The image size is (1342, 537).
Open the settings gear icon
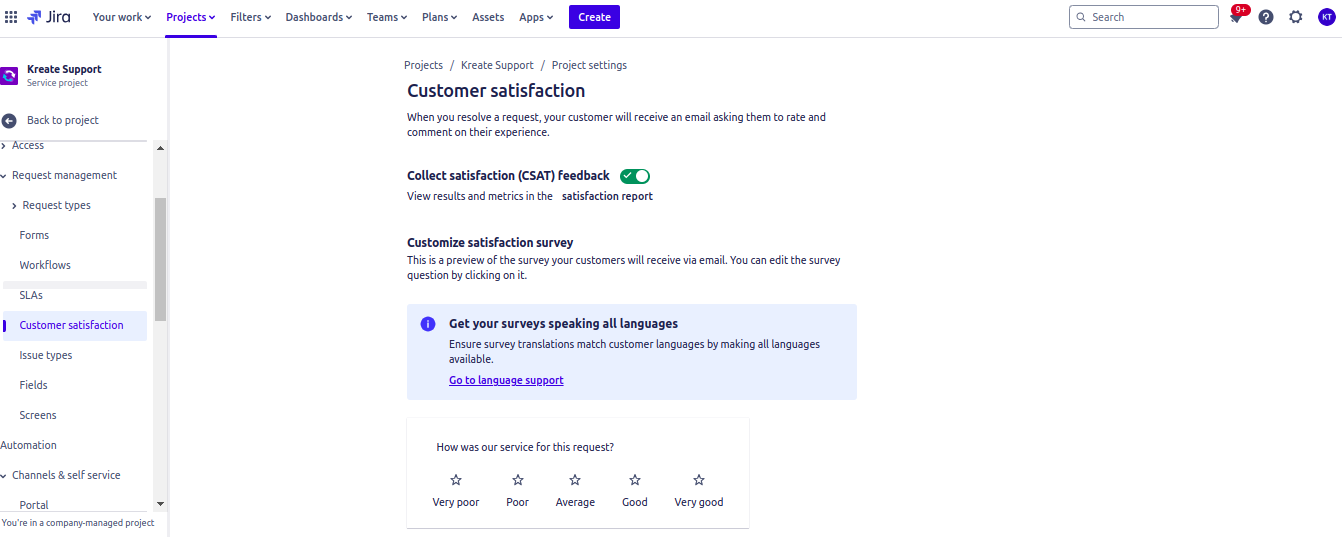point(1296,17)
